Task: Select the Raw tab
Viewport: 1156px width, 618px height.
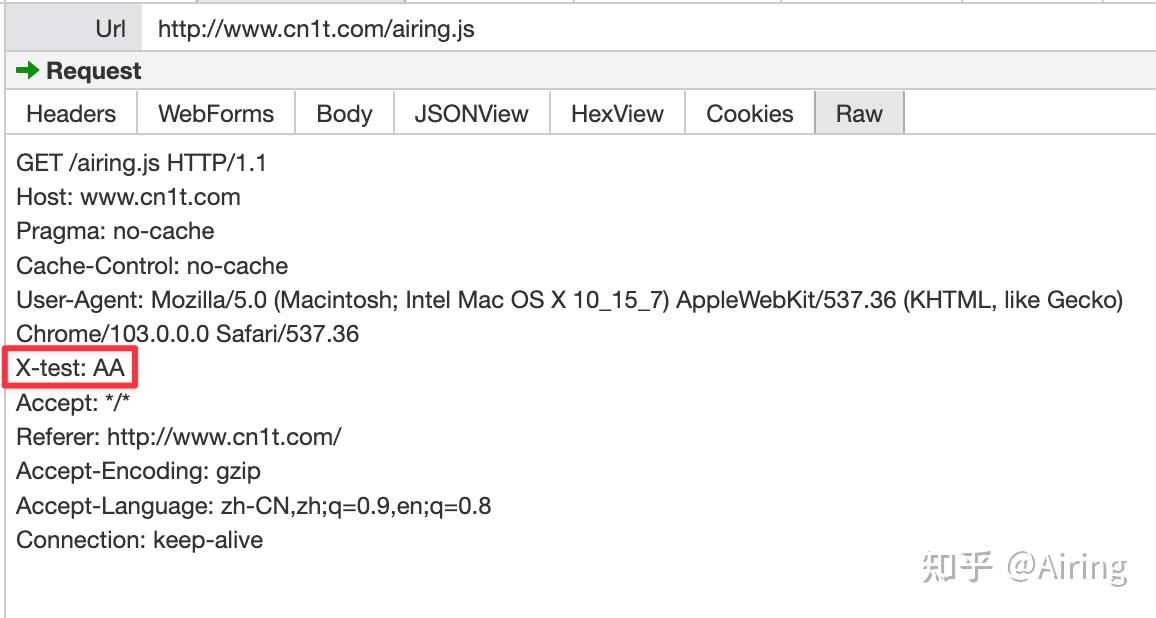Action: tap(859, 114)
